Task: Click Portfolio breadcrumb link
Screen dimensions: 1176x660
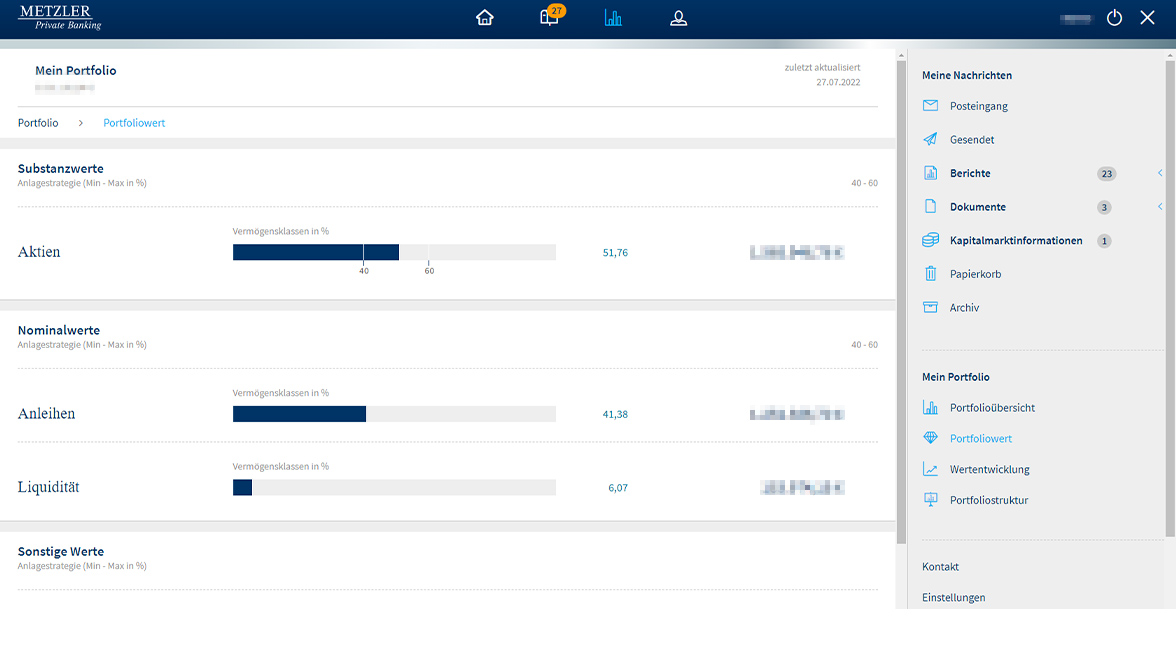Action: coord(38,123)
